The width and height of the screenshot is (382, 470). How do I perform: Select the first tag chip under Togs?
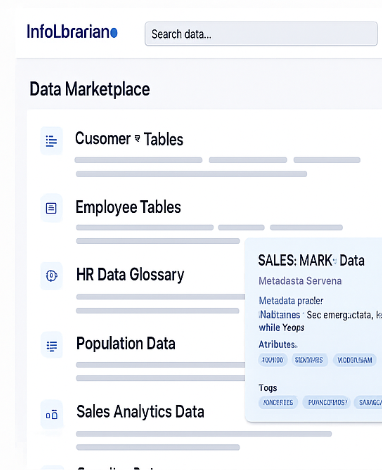coord(278,402)
